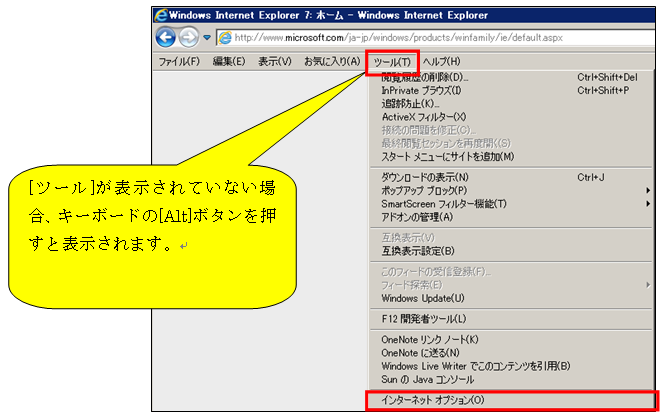The width and height of the screenshot is (664, 418).
Task: Select InPrivate ブラウズ(I) entry
Action: pyautogui.click(x=511, y=91)
